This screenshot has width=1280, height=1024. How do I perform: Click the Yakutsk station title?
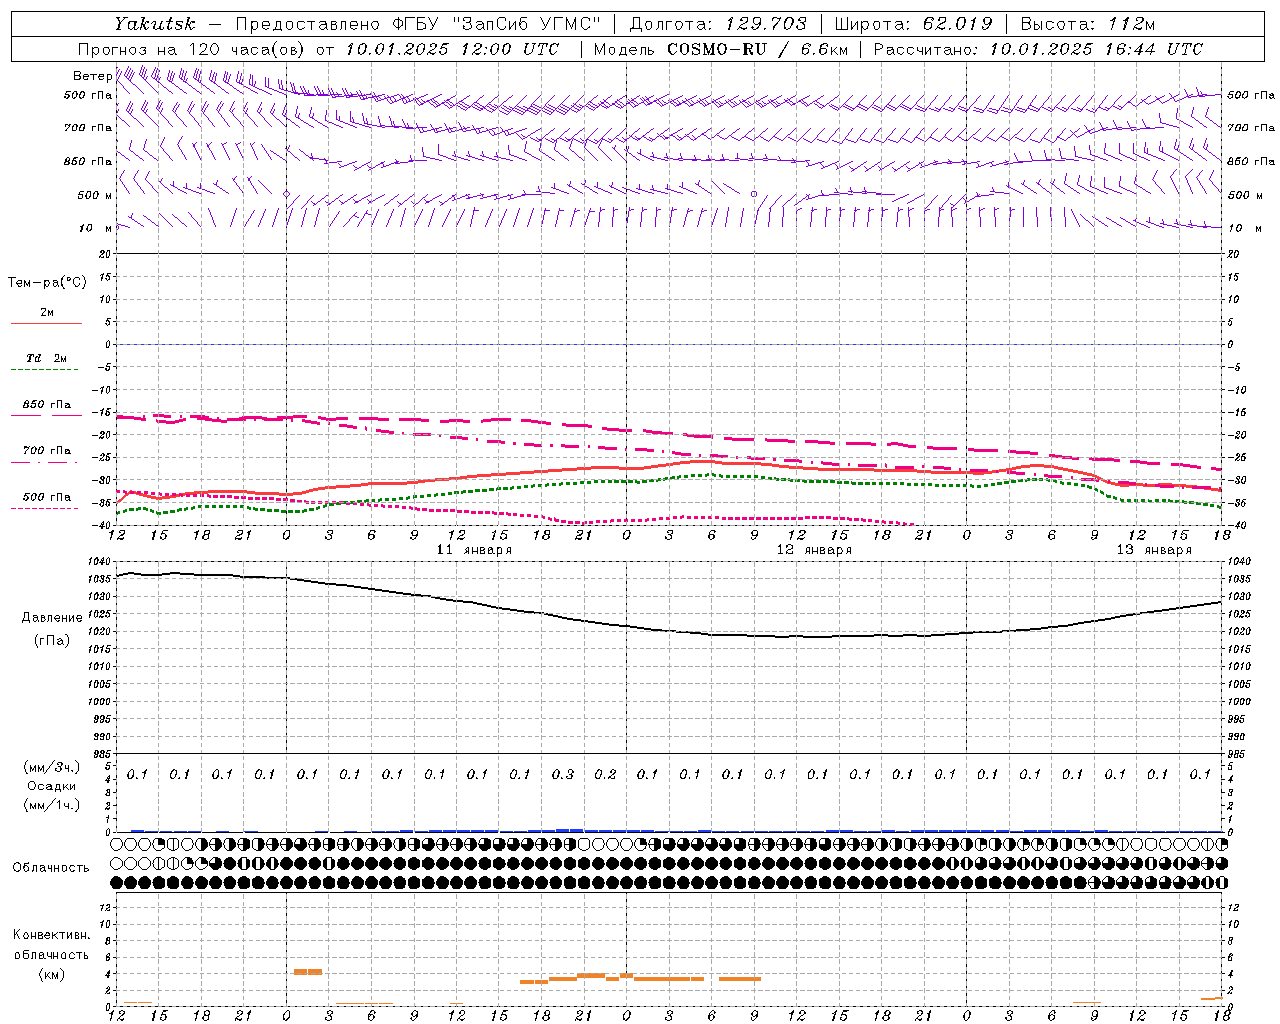coord(155,24)
